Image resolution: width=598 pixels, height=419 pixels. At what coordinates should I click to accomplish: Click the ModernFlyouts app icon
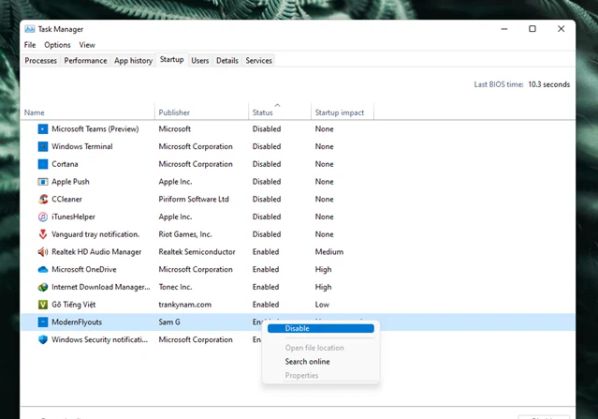pos(43,322)
